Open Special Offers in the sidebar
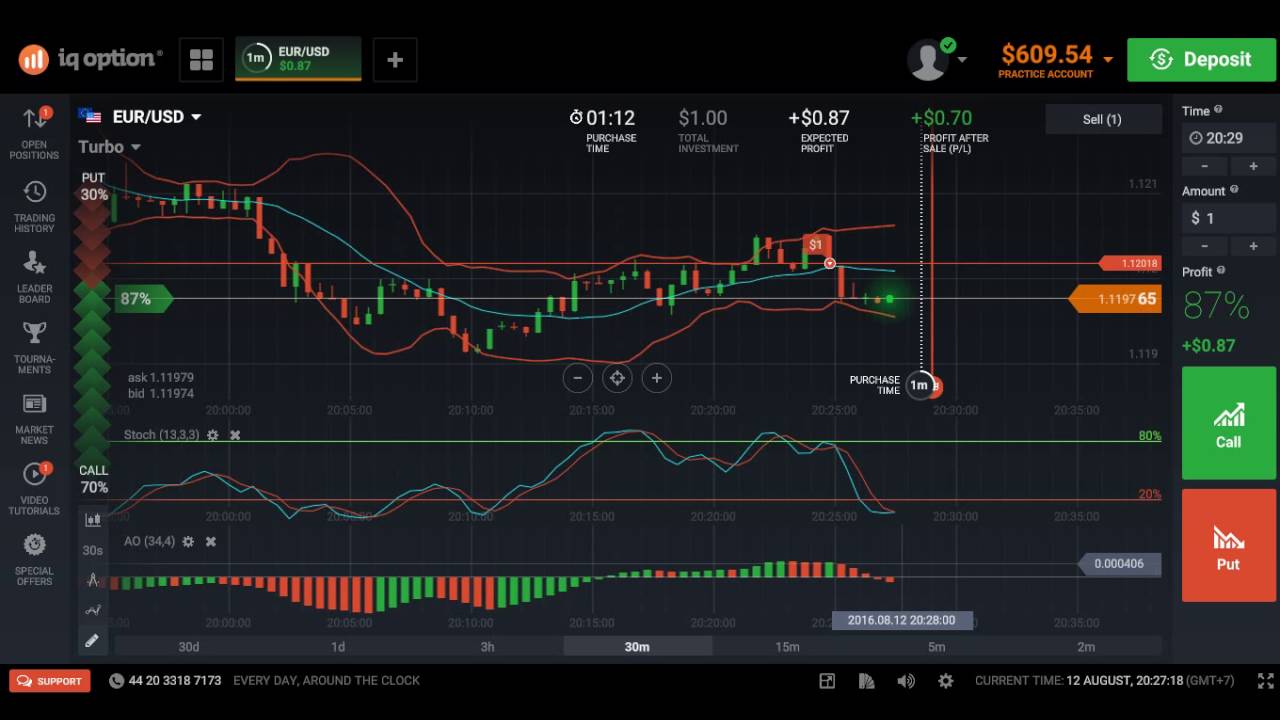The image size is (1280, 720). [x=34, y=560]
